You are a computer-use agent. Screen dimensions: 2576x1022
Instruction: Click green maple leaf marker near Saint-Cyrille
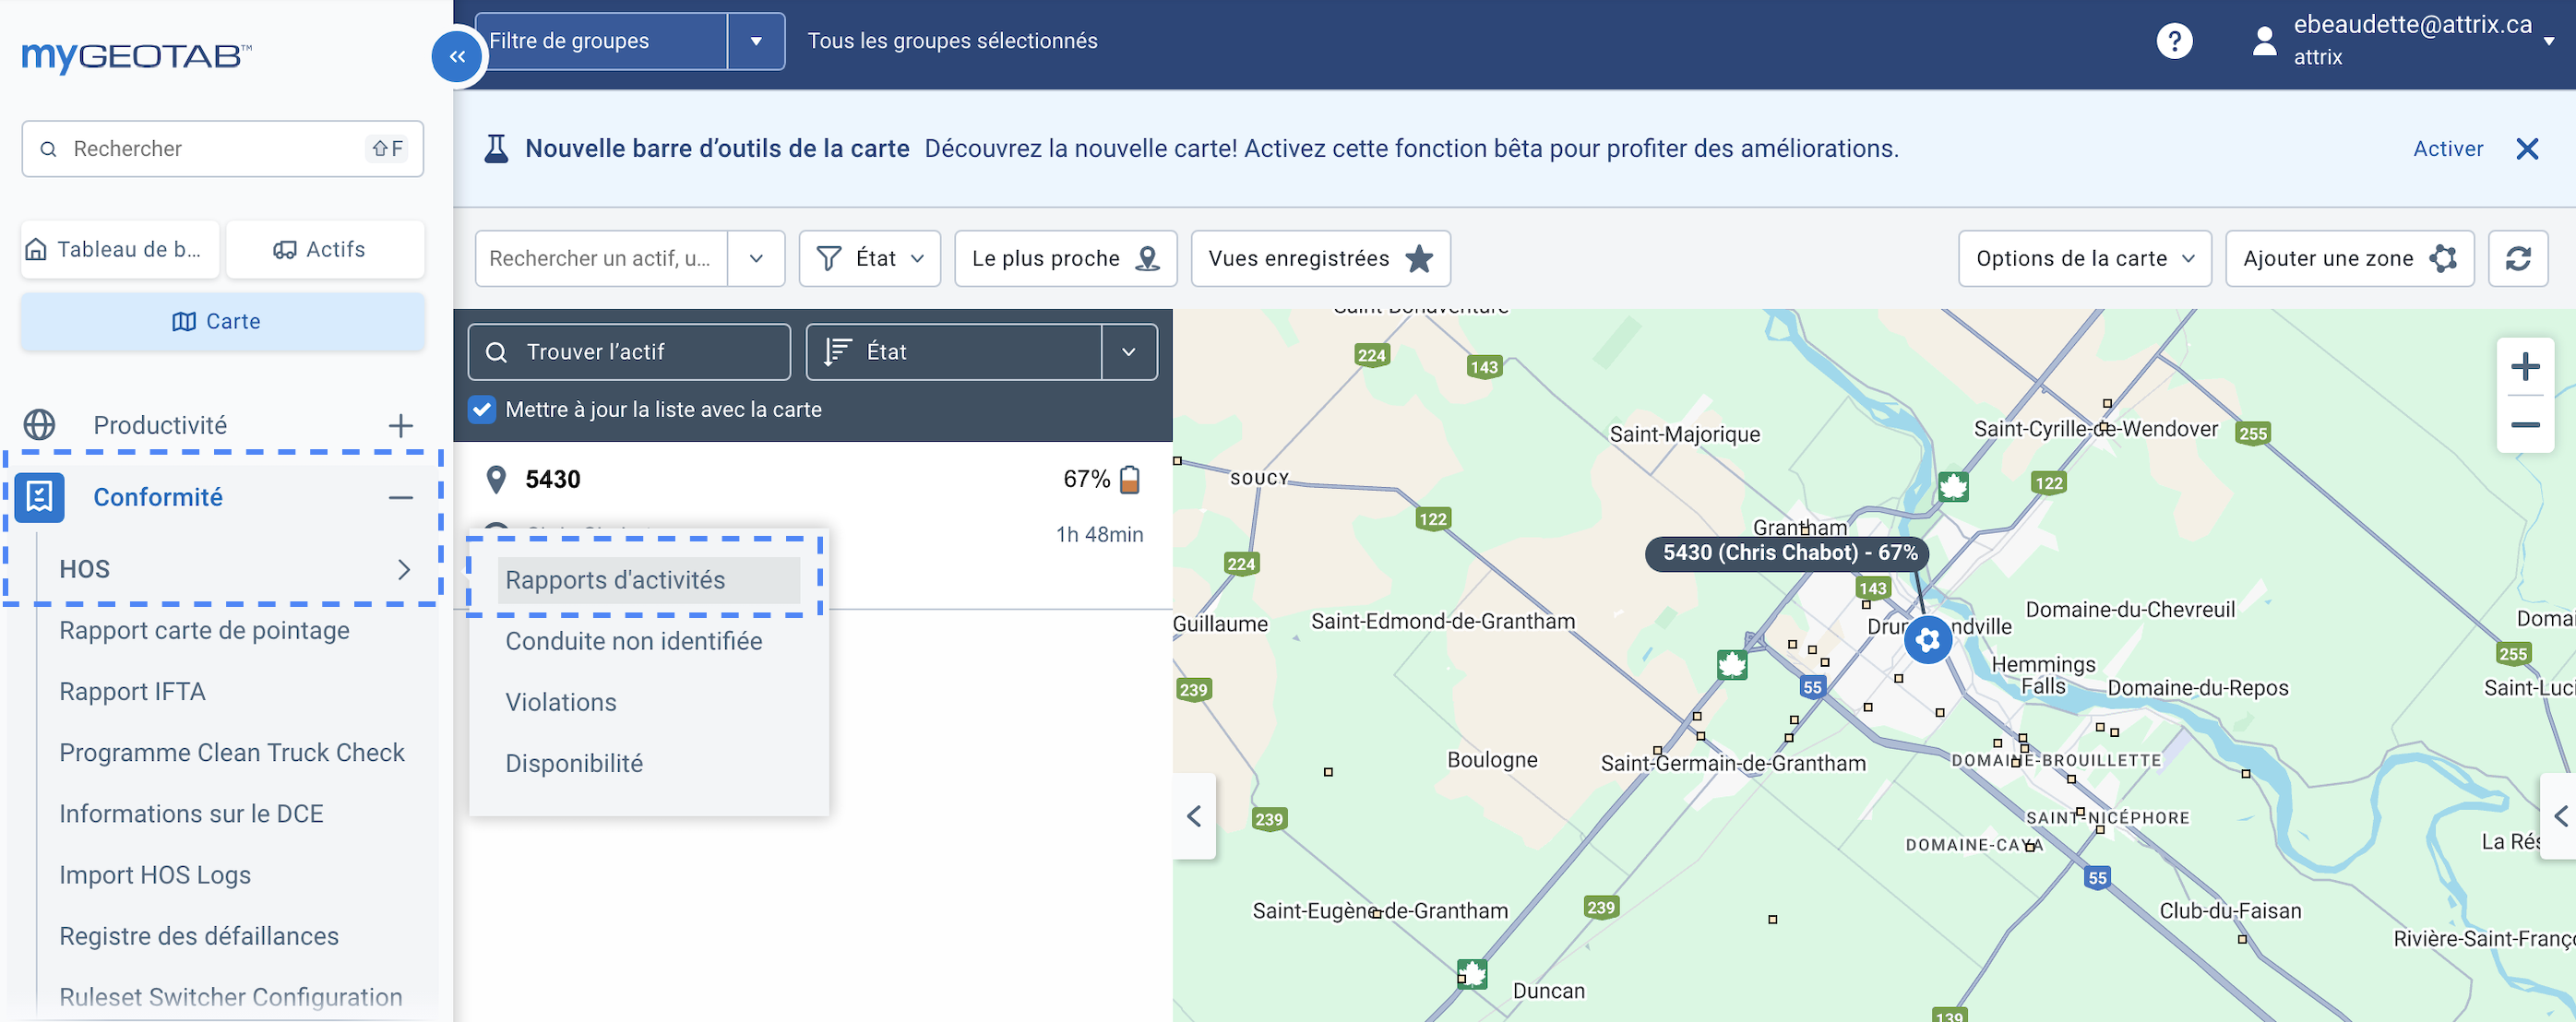click(x=1953, y=487)
